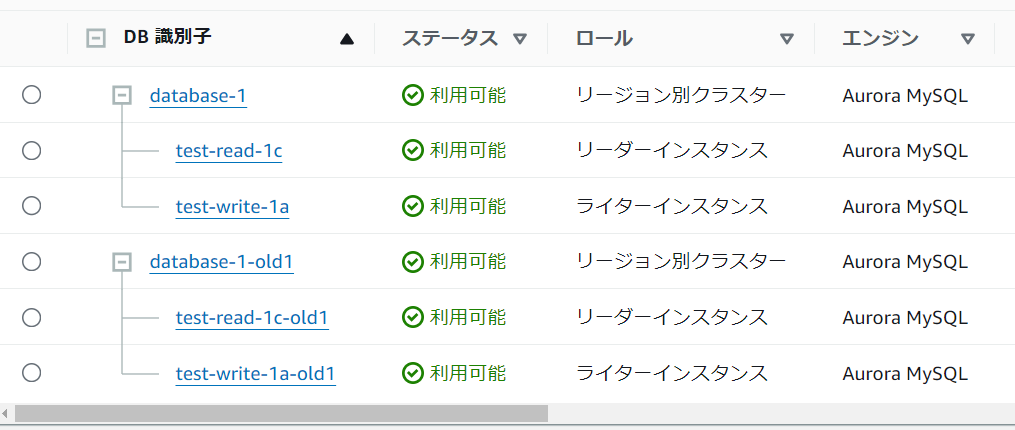The height and width of the screenshot is (430, 1015).
Task: Sort ascending by DB 識別子 arrow
Action: point(346,39)
